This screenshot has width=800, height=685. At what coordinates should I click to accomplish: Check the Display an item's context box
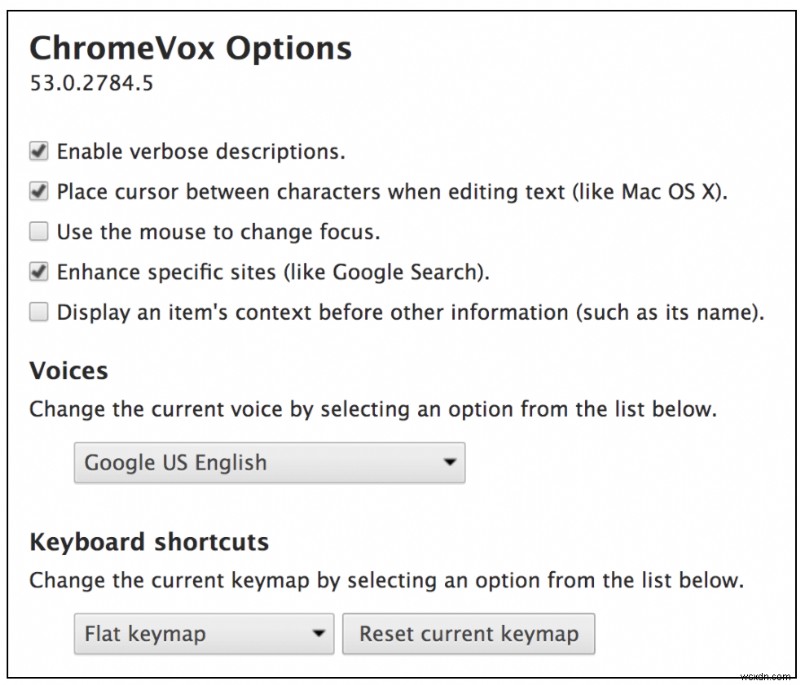pos(39,312)
